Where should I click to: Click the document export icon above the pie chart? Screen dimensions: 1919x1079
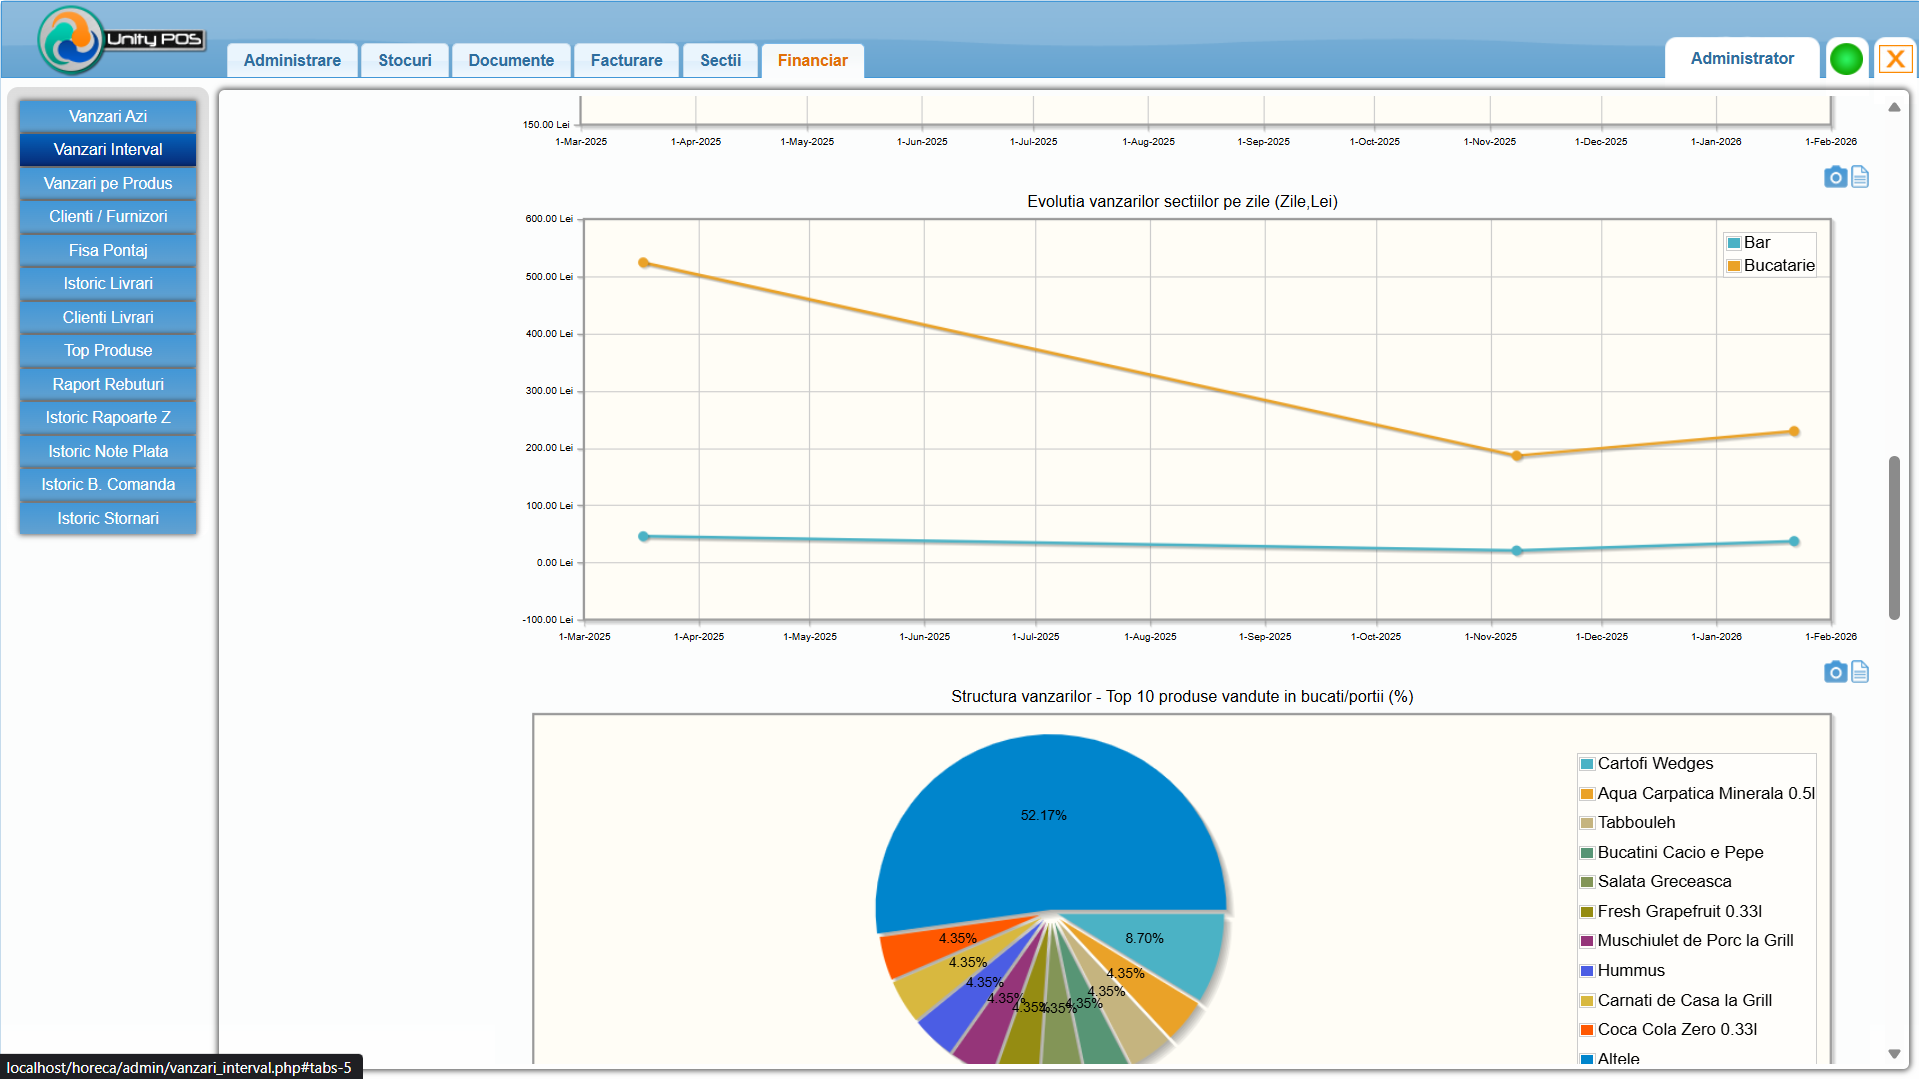(1860, 672)
